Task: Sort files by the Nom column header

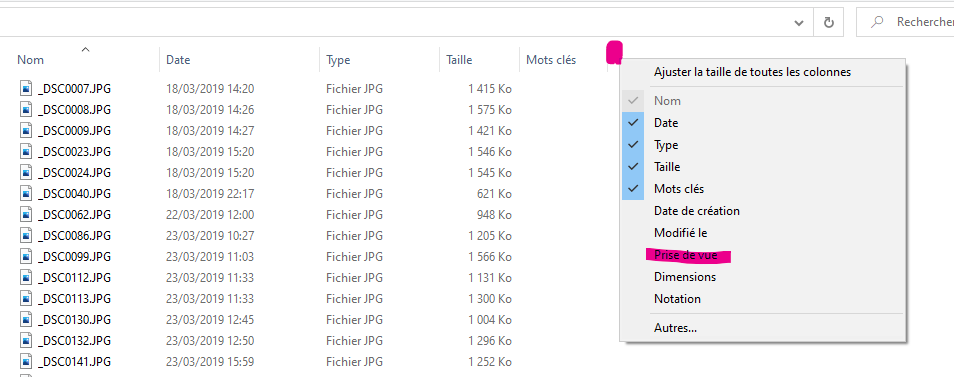Action: (30, 60)
